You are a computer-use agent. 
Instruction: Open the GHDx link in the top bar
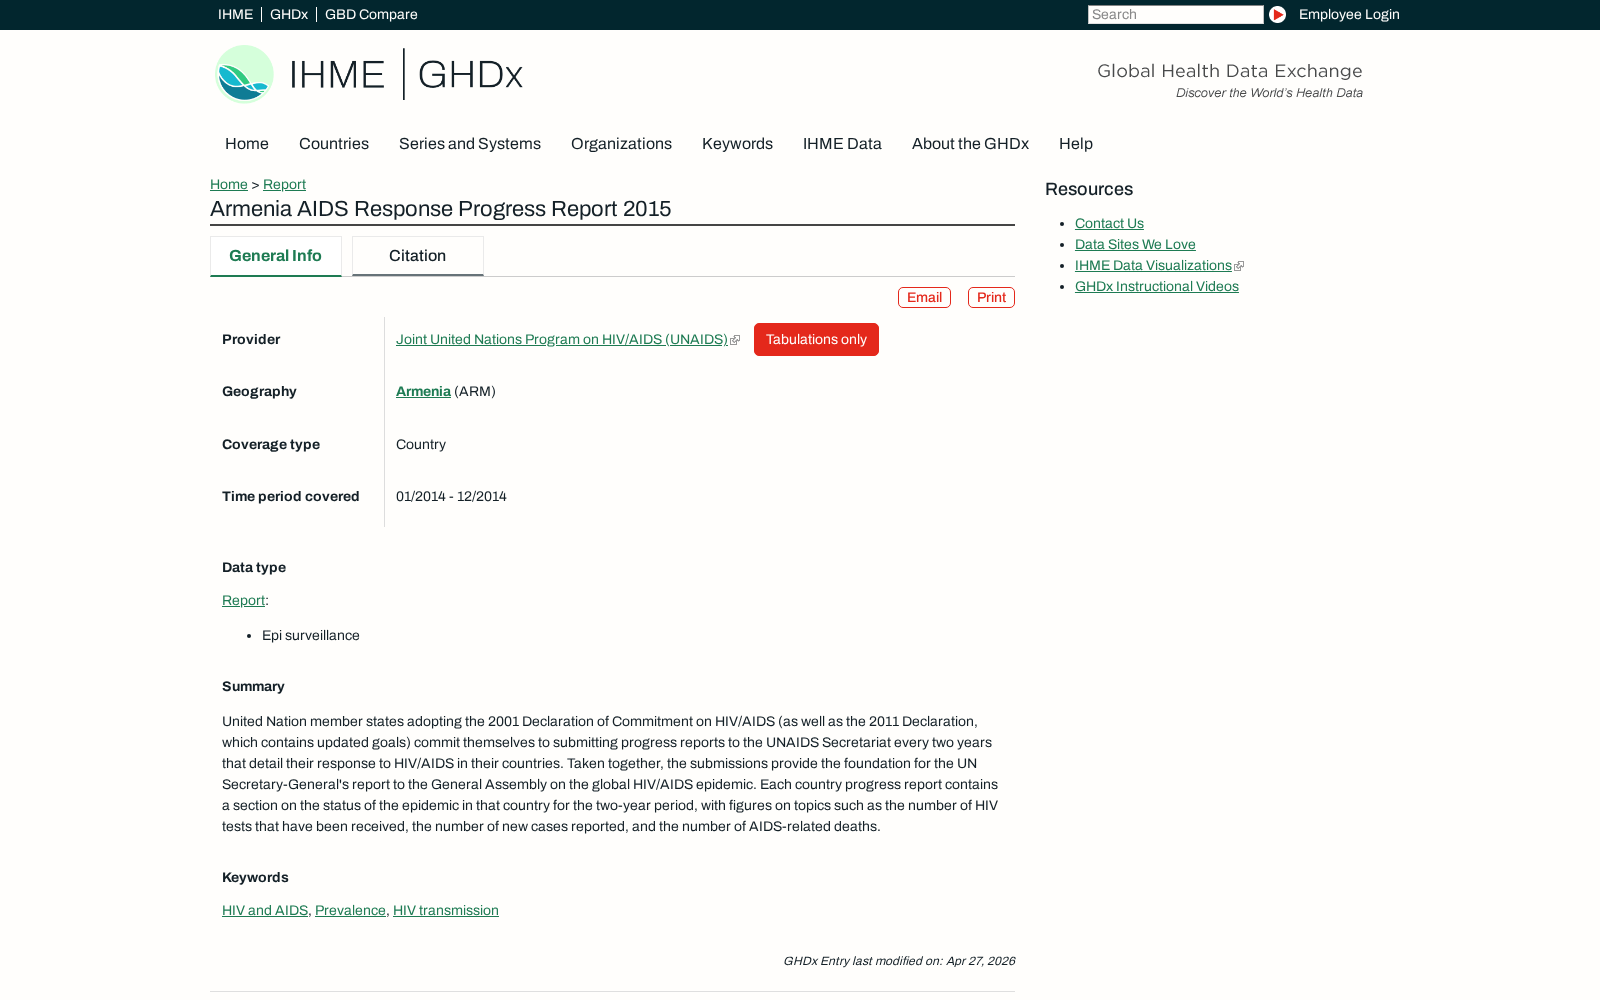coord(288,14)
